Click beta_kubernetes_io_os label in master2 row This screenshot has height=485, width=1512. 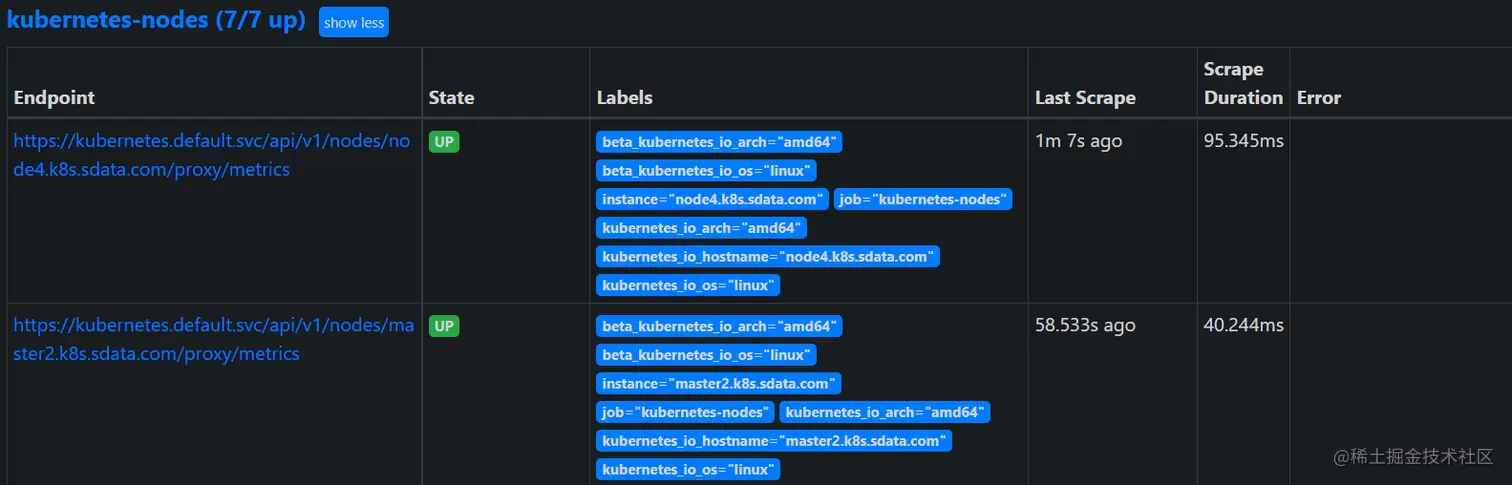click(x=707, y=355)
